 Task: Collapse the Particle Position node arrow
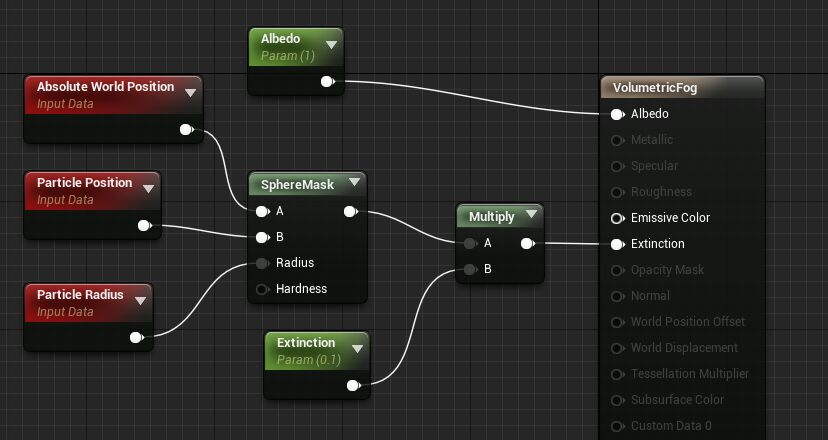[148, 189]
